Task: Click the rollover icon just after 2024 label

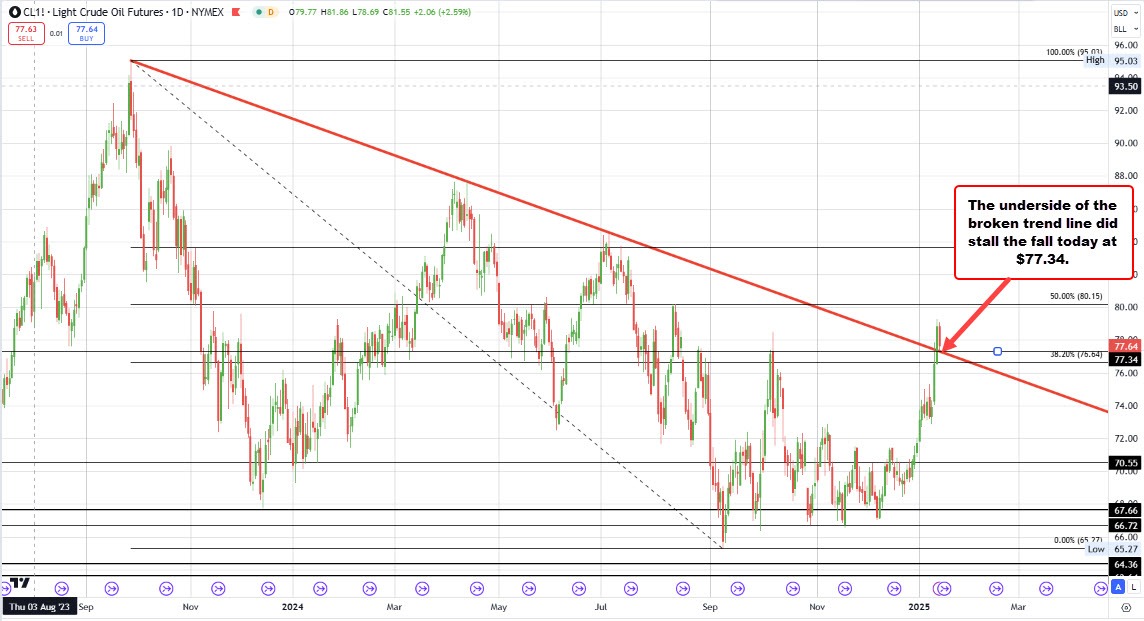Action: (x=320, y=588)
